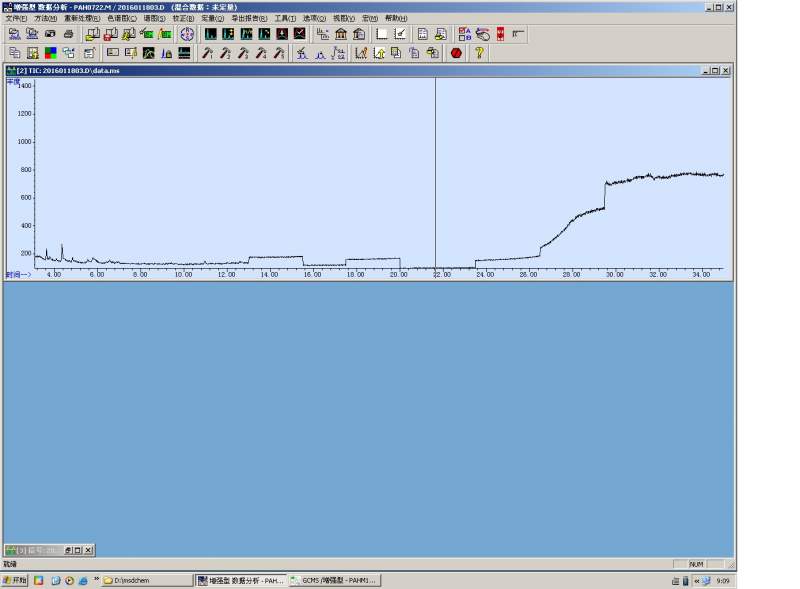
Task: Close the minimized child window at bottom-left
Action: pyautogui.click(x=88, y=550)
